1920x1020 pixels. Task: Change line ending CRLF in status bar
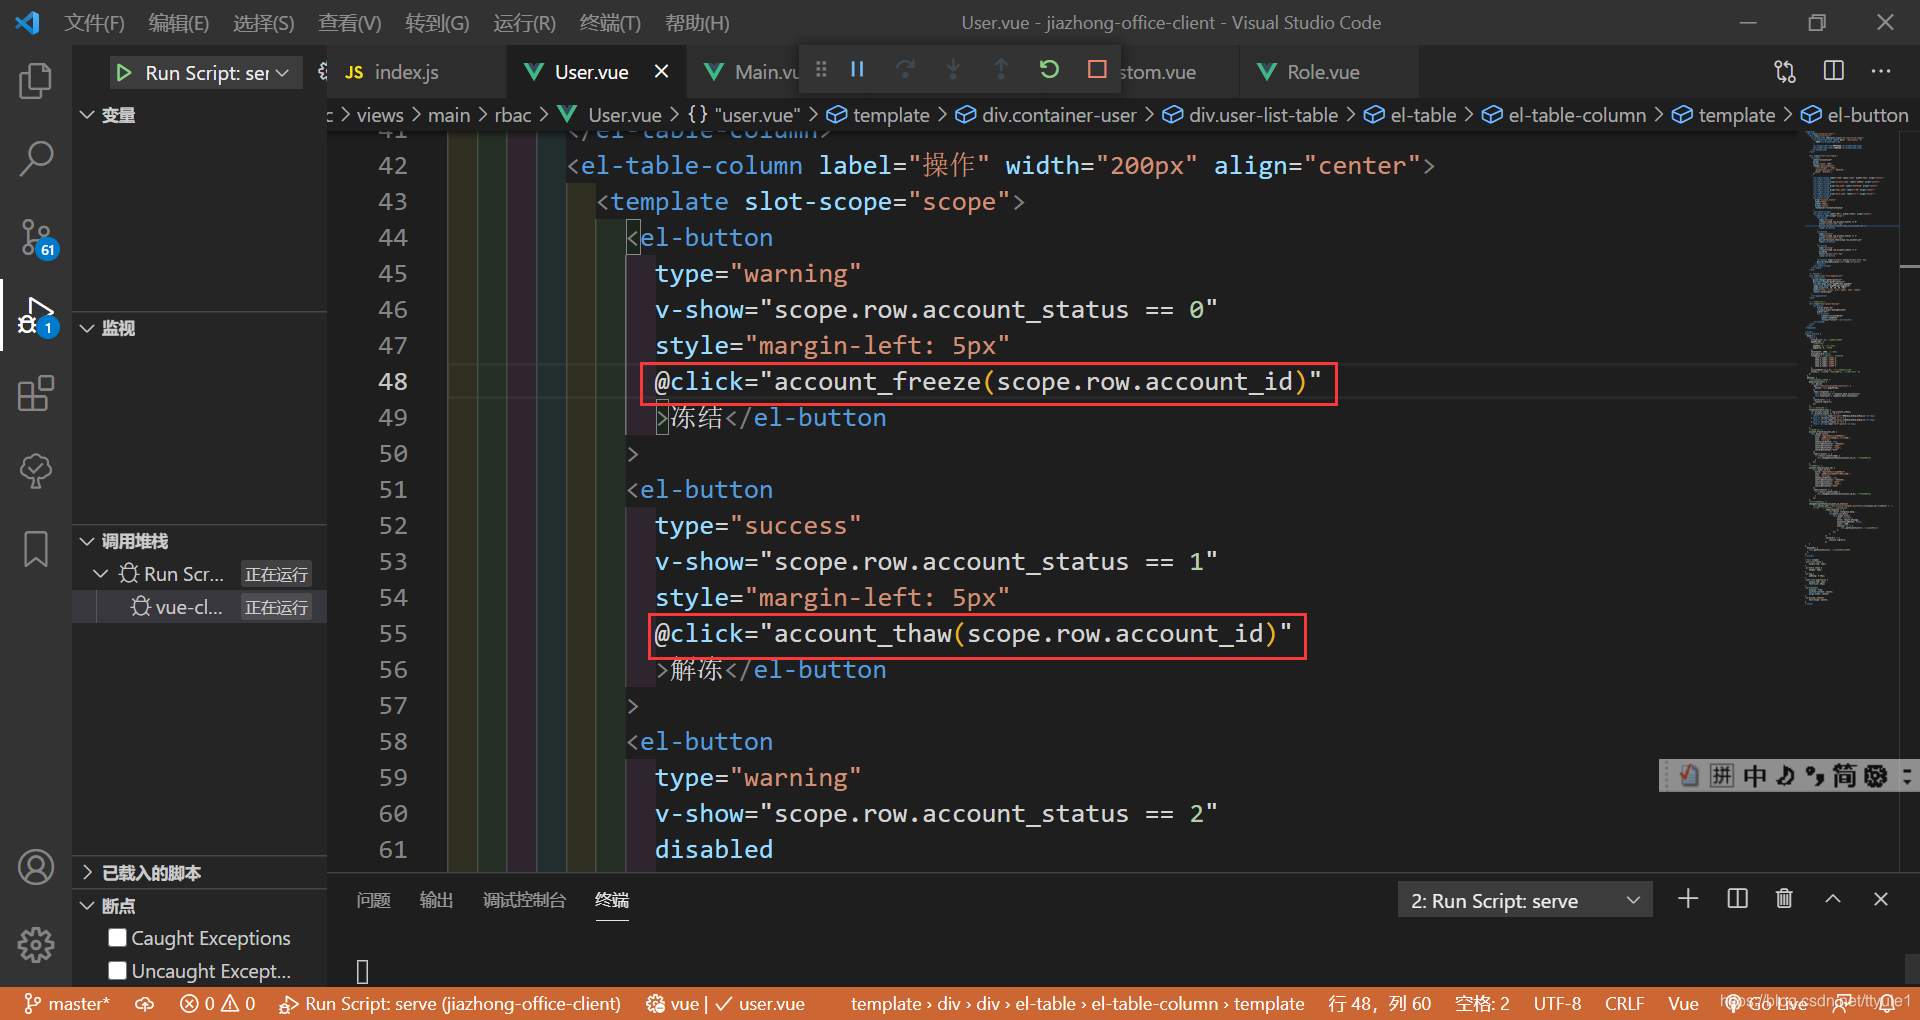1624,1003
